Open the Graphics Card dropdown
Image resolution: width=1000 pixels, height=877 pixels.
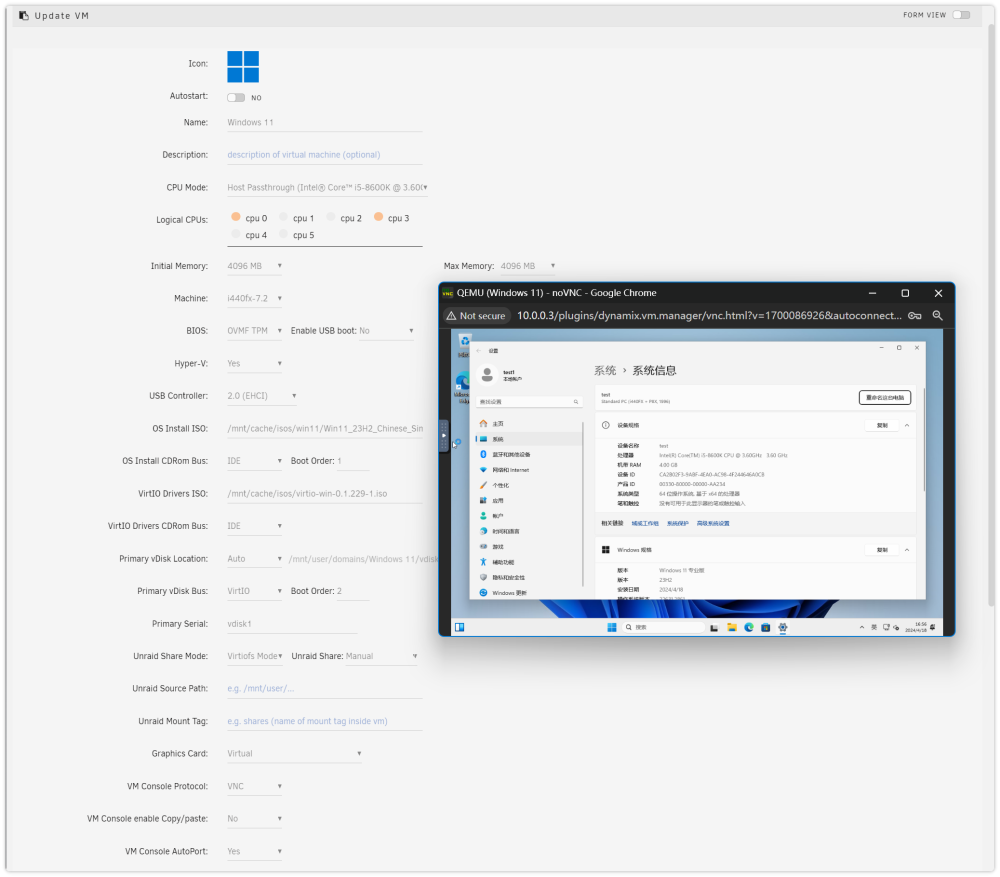295,754
